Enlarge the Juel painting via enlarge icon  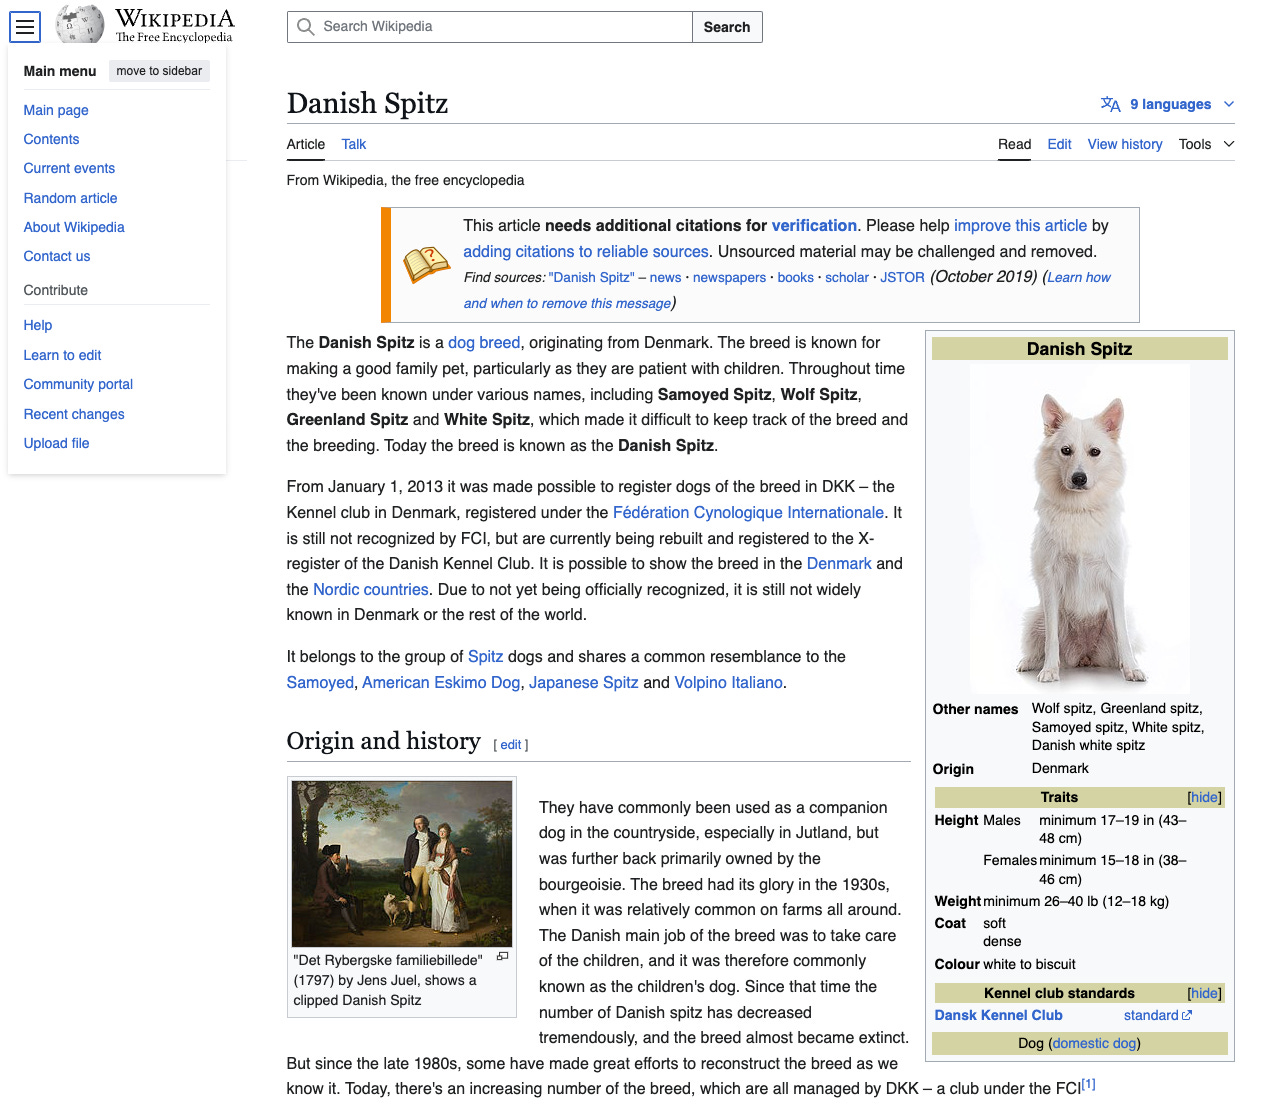tap(502, 957)
